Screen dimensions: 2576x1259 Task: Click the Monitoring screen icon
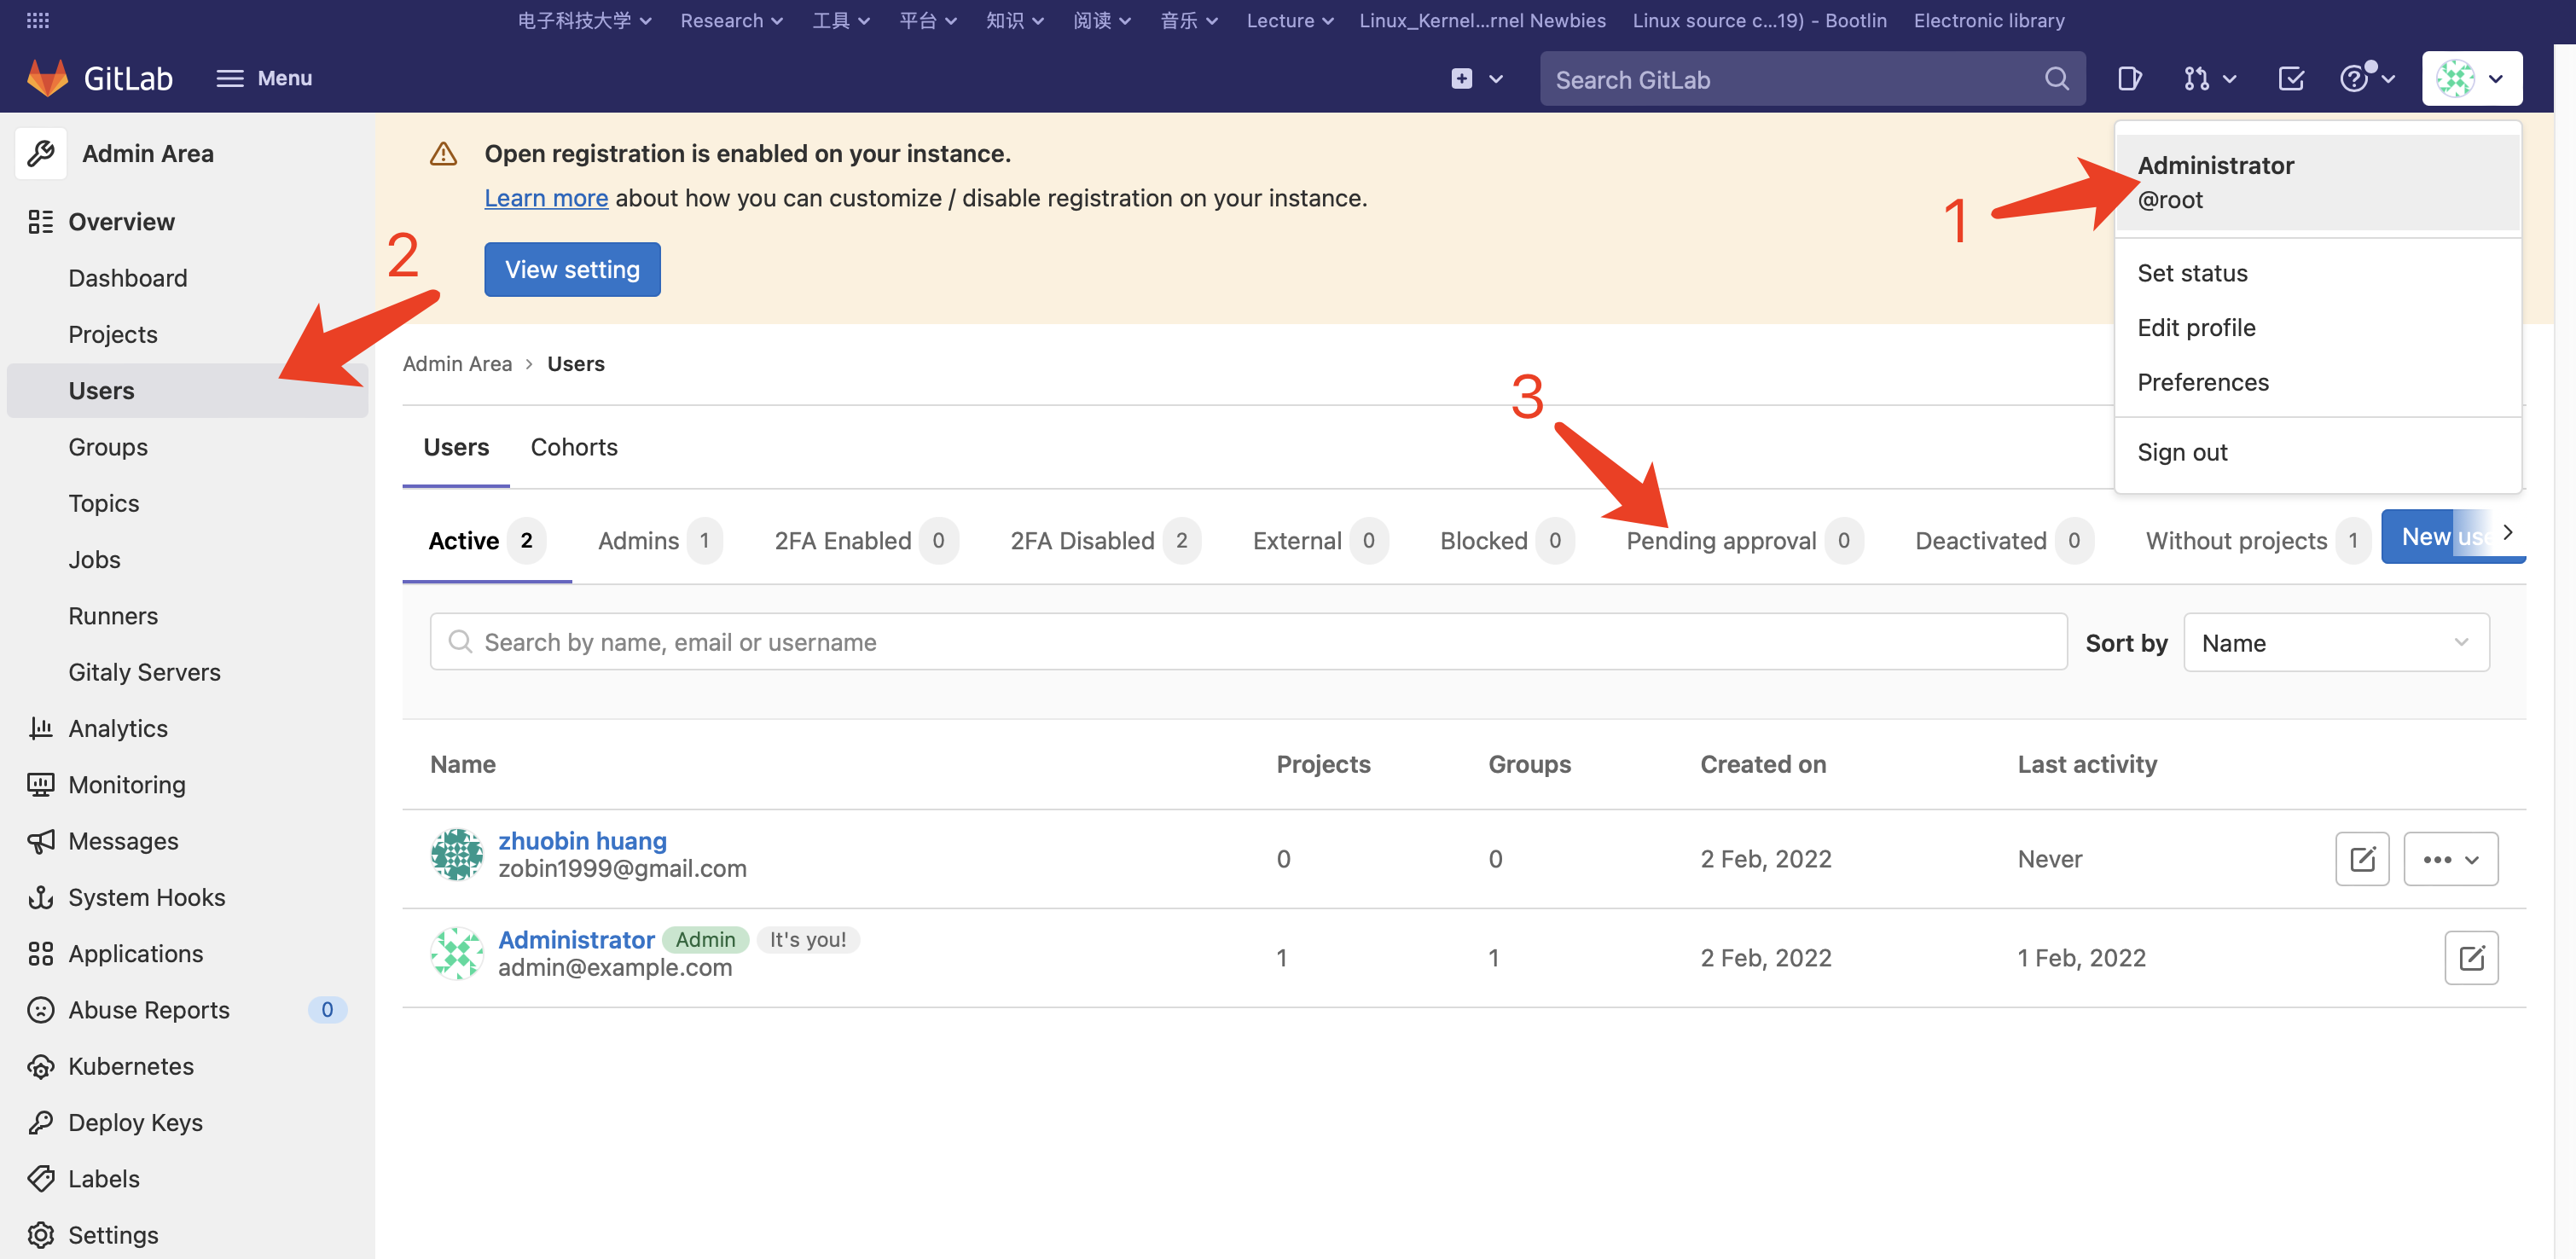[x=40, y=784]
